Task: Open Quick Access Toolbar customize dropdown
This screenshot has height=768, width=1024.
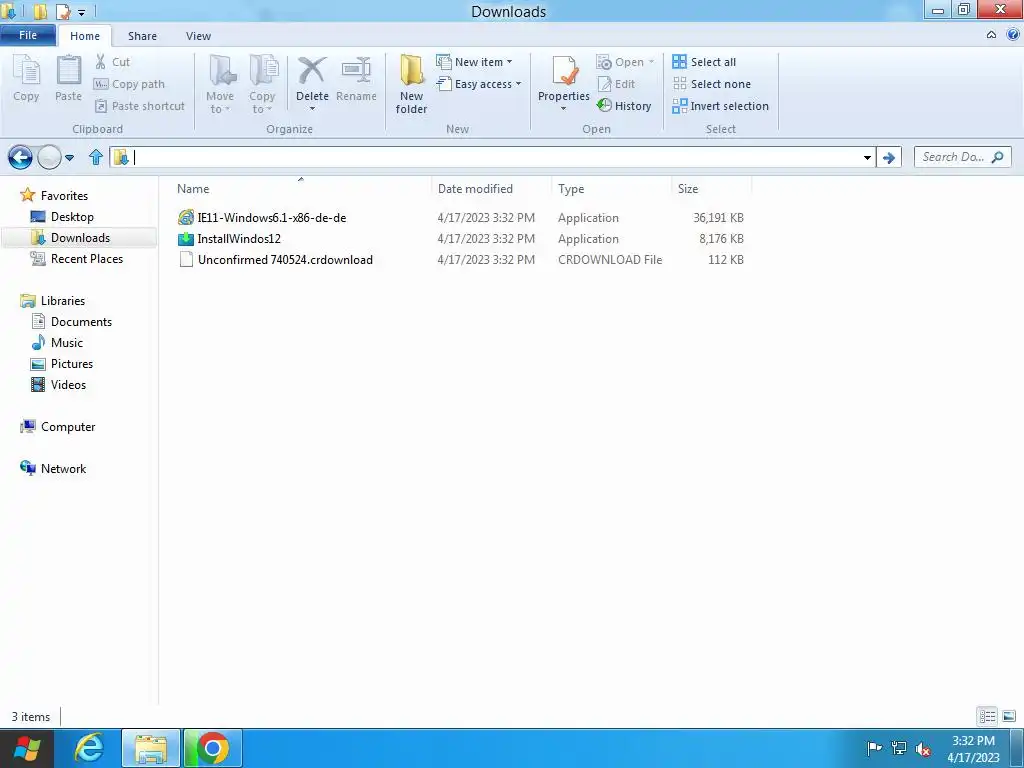Action: tap(82, 12)
